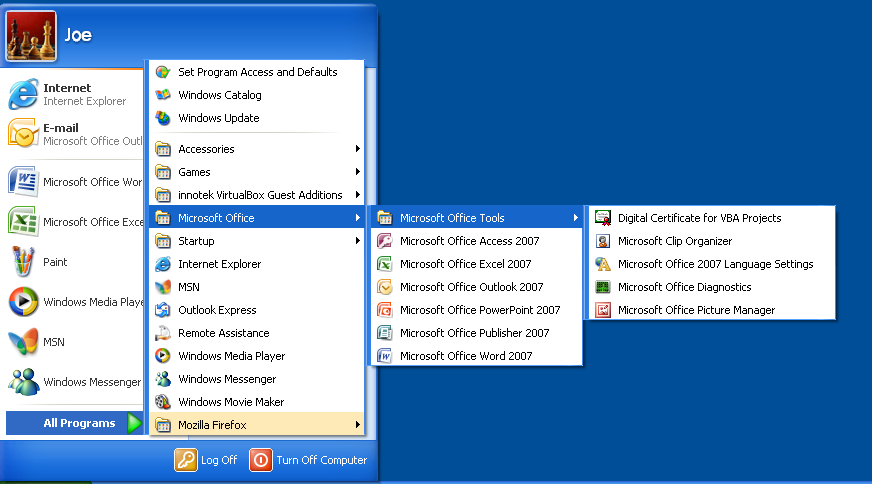Click Set Program Access and Defaults icon
Viewport: 872px width, 484px height.
[163, 72]
